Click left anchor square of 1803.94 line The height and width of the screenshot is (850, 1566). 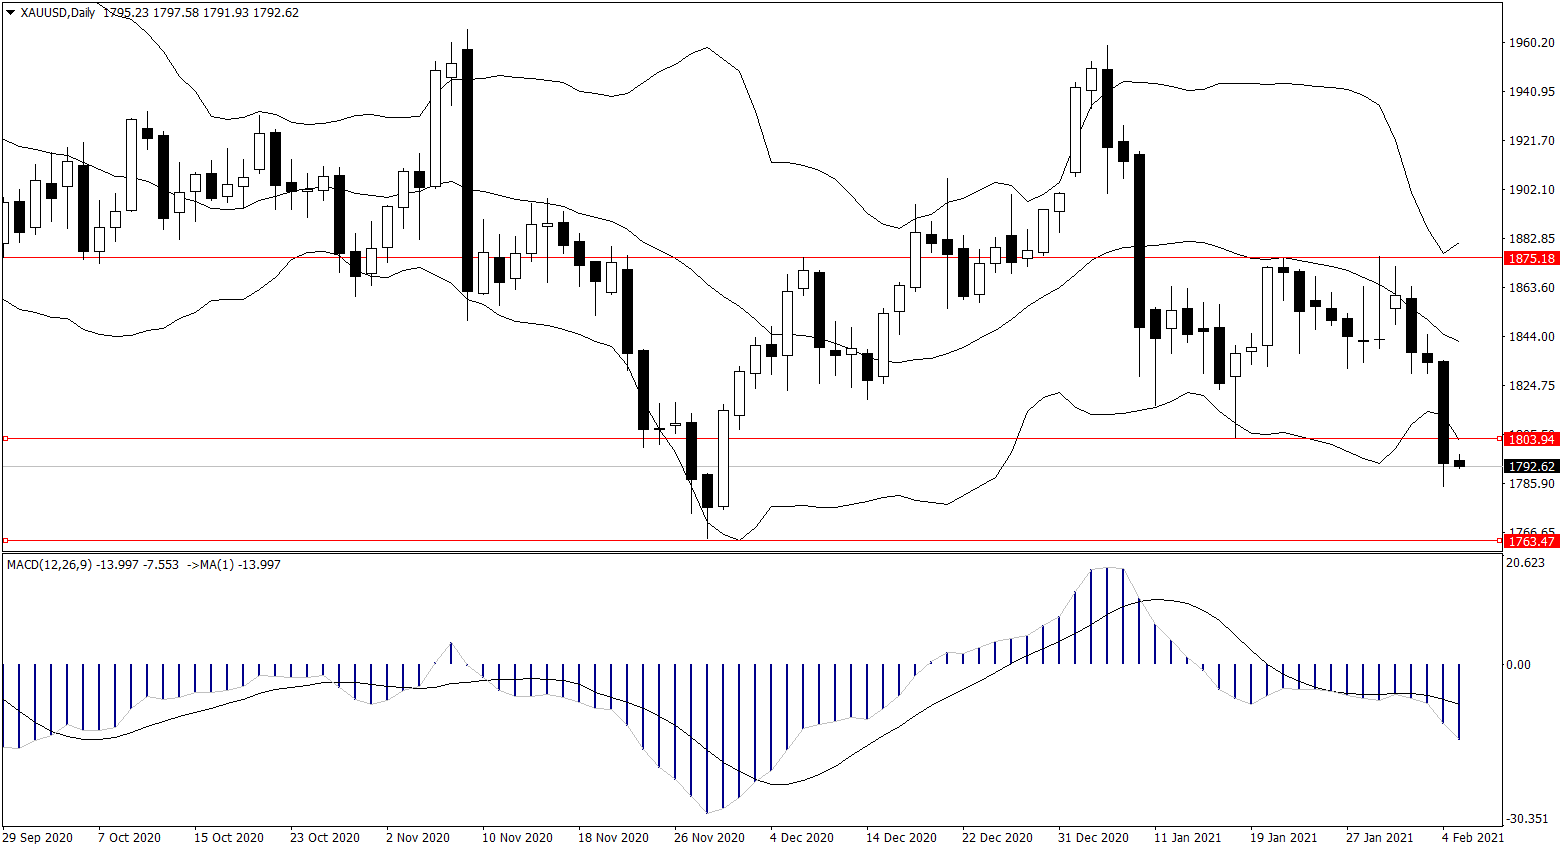point(5,439)
